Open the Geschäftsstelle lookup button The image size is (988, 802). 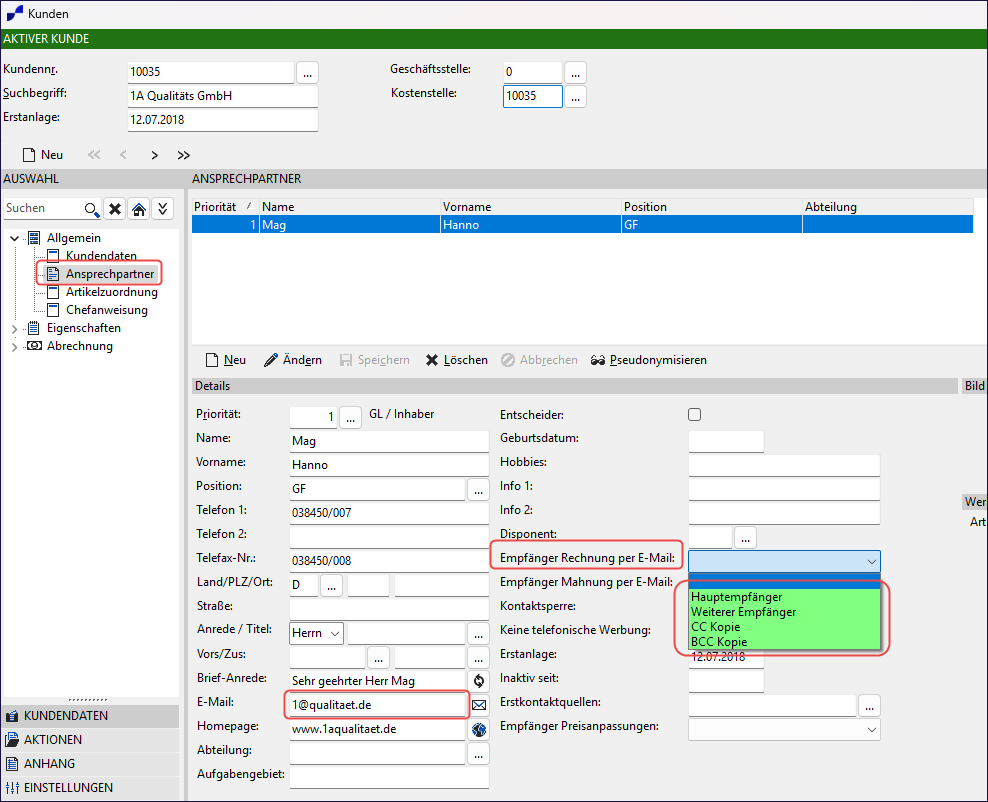pos(575,72)
